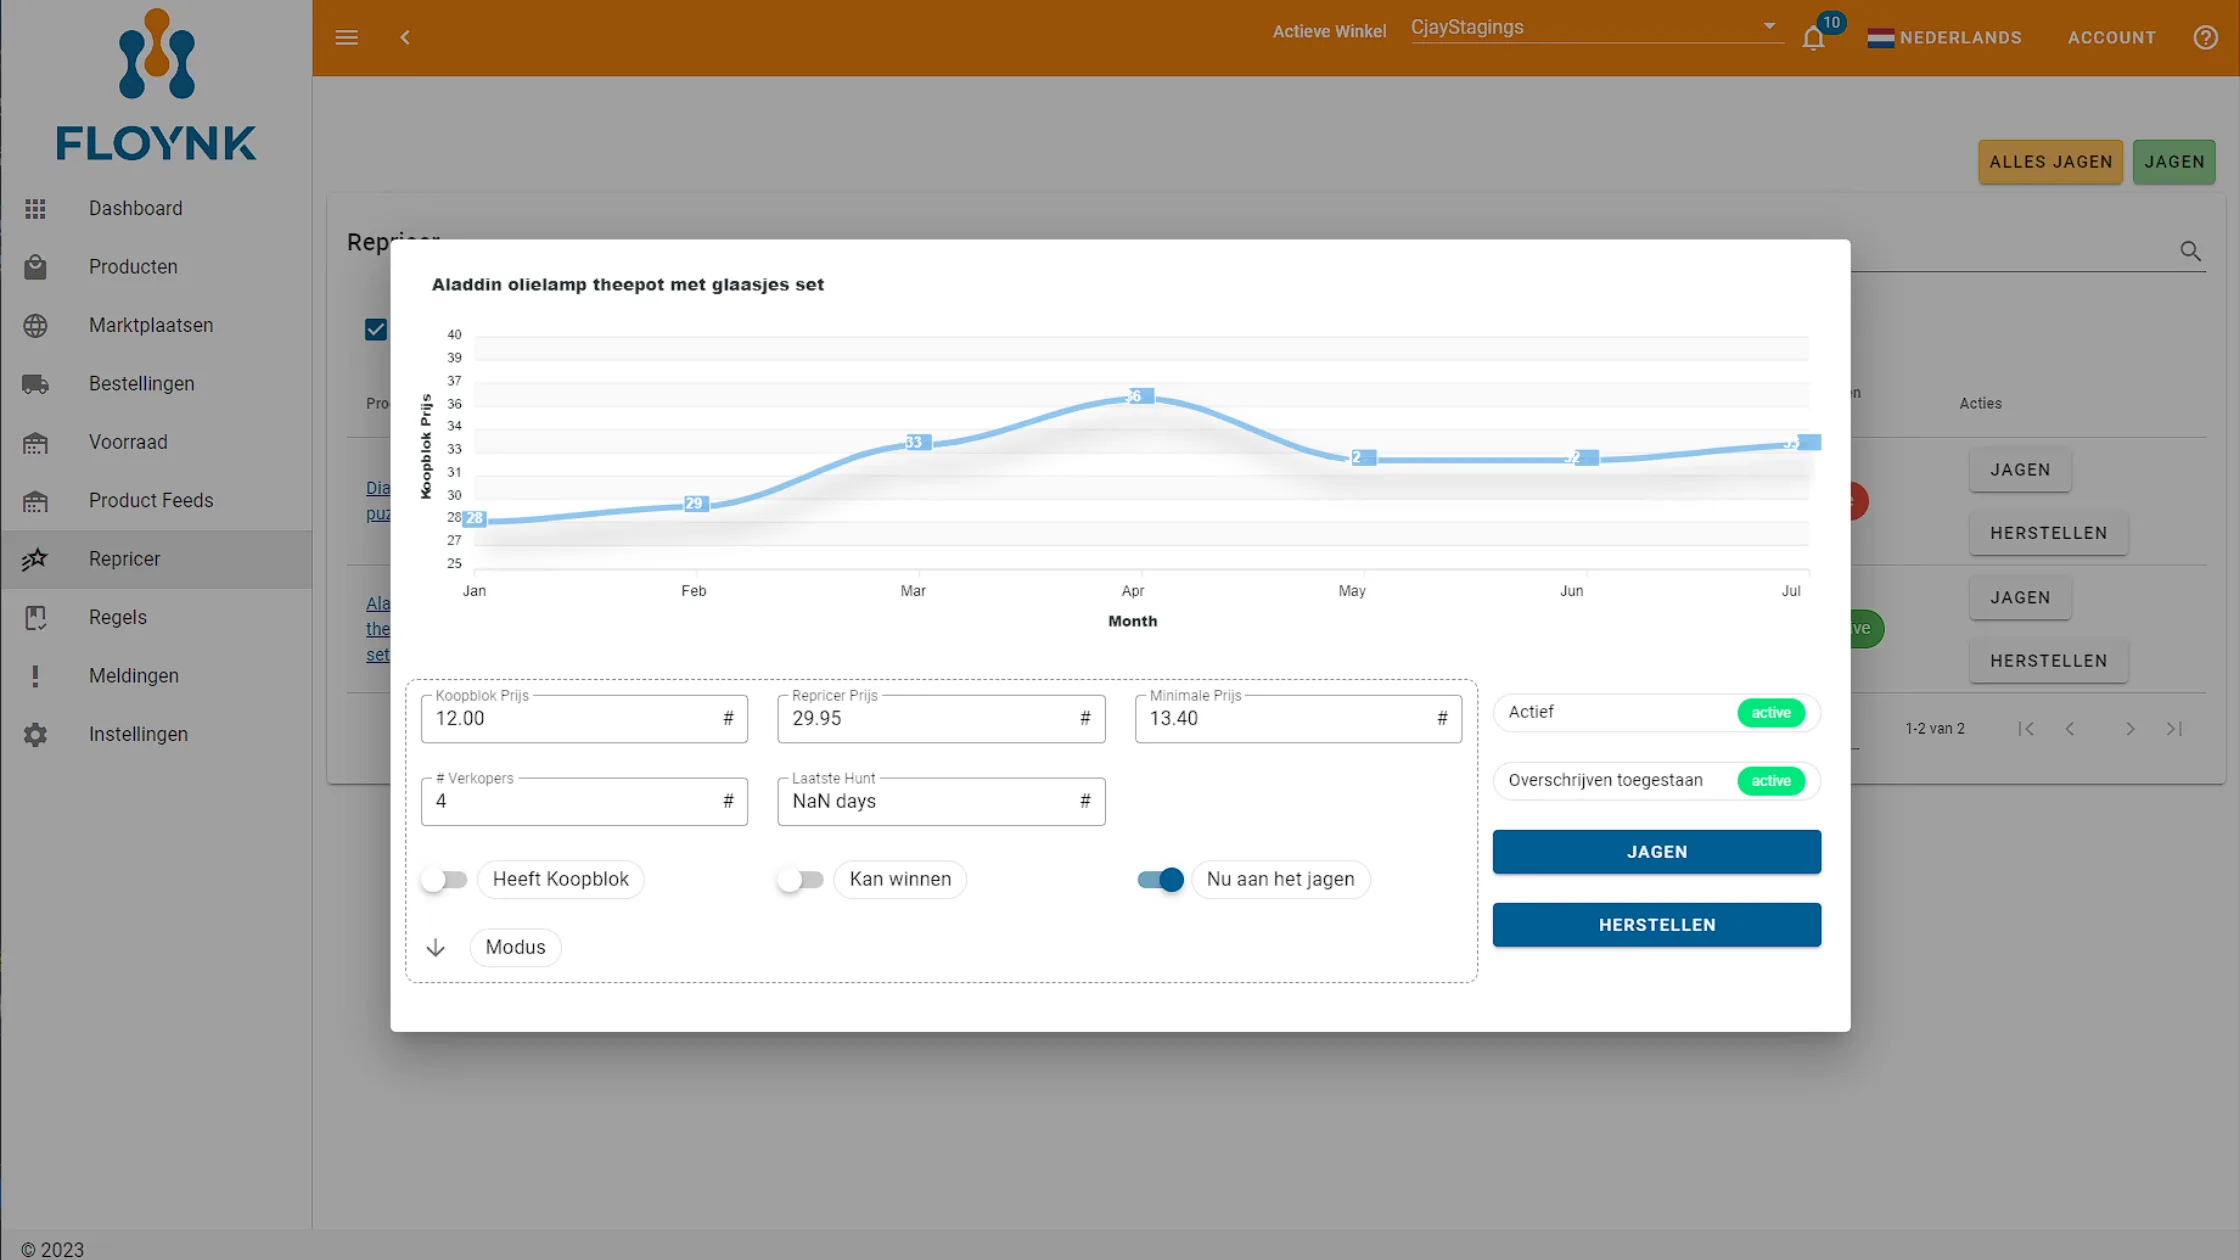Go to next table page

click(x=2130, y=729)
